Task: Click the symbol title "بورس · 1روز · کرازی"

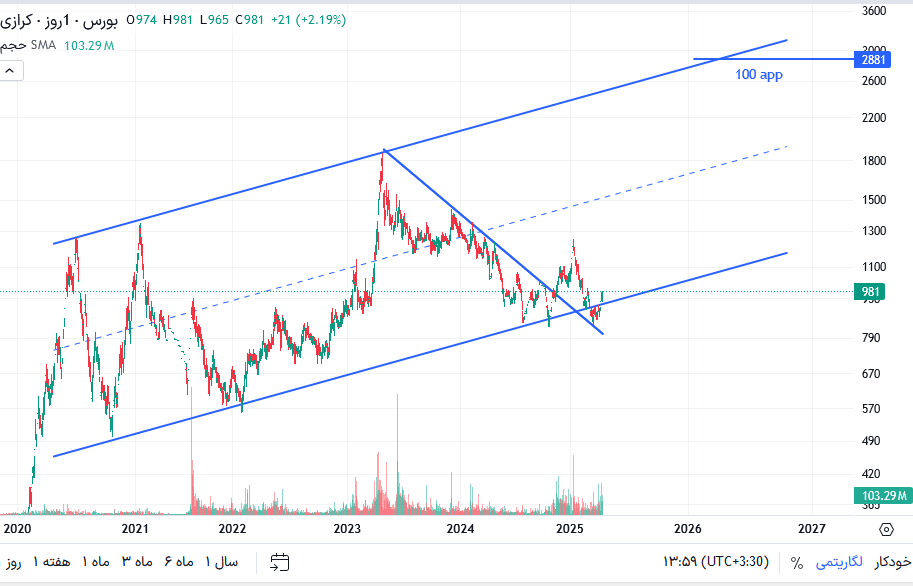Action: (x=59, y=20)
